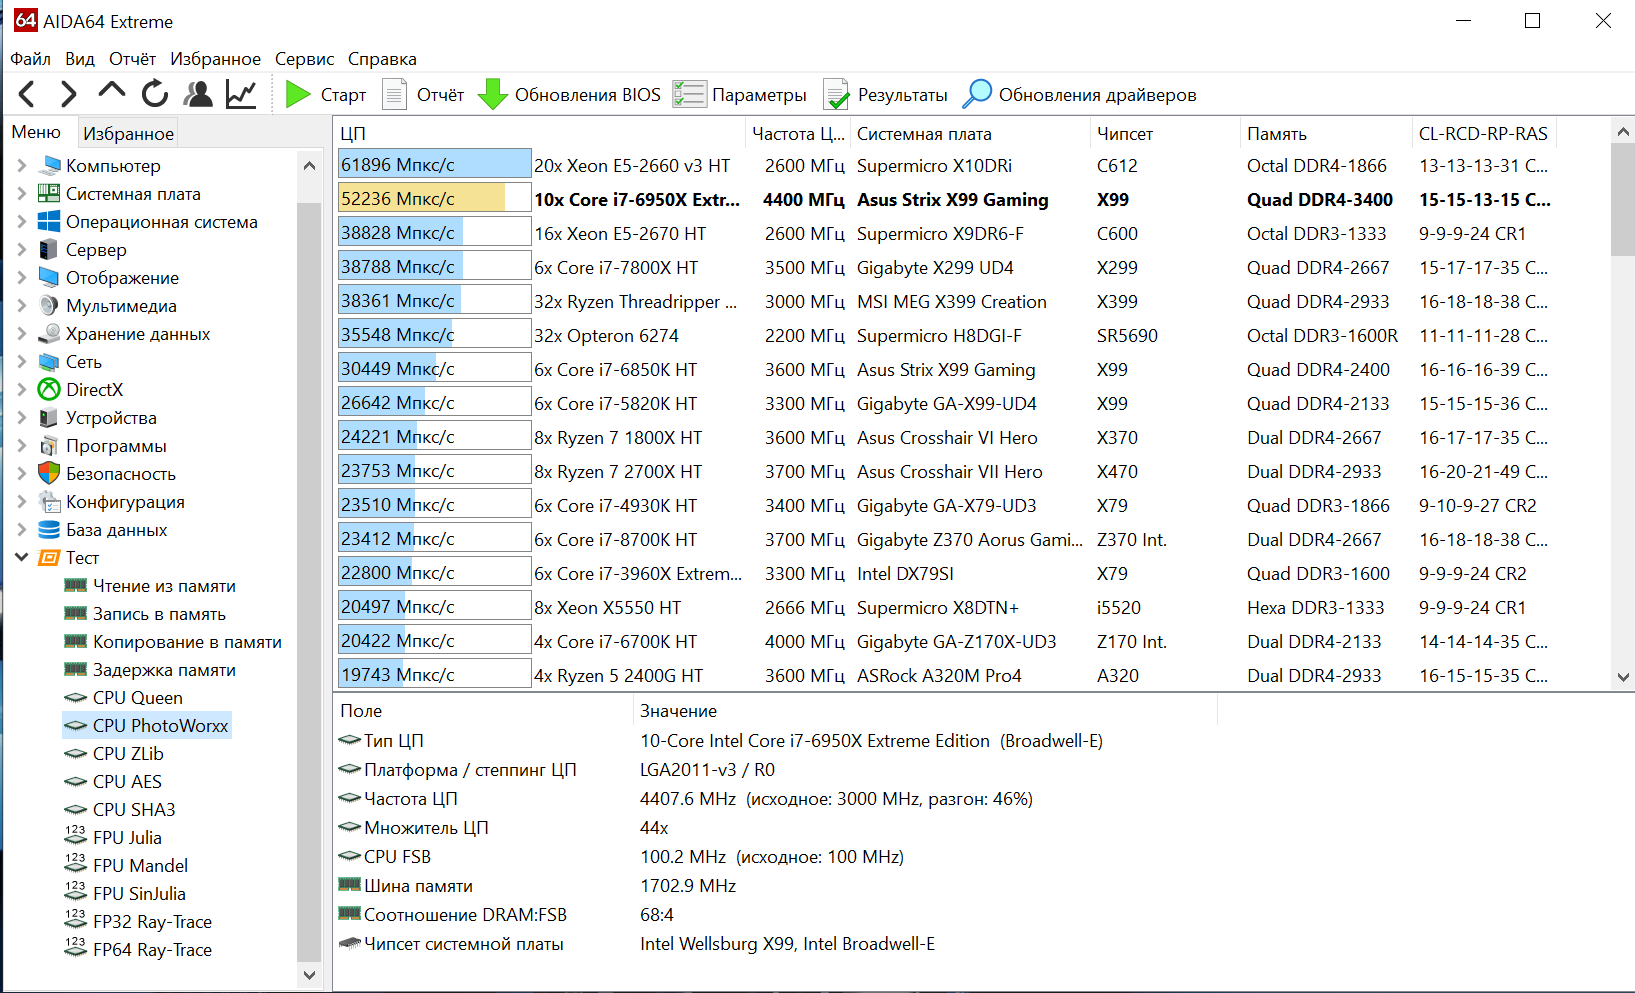Open parameters via the checklist icon
Viewport: 1635px width, 993px height.
pos(689,95)
